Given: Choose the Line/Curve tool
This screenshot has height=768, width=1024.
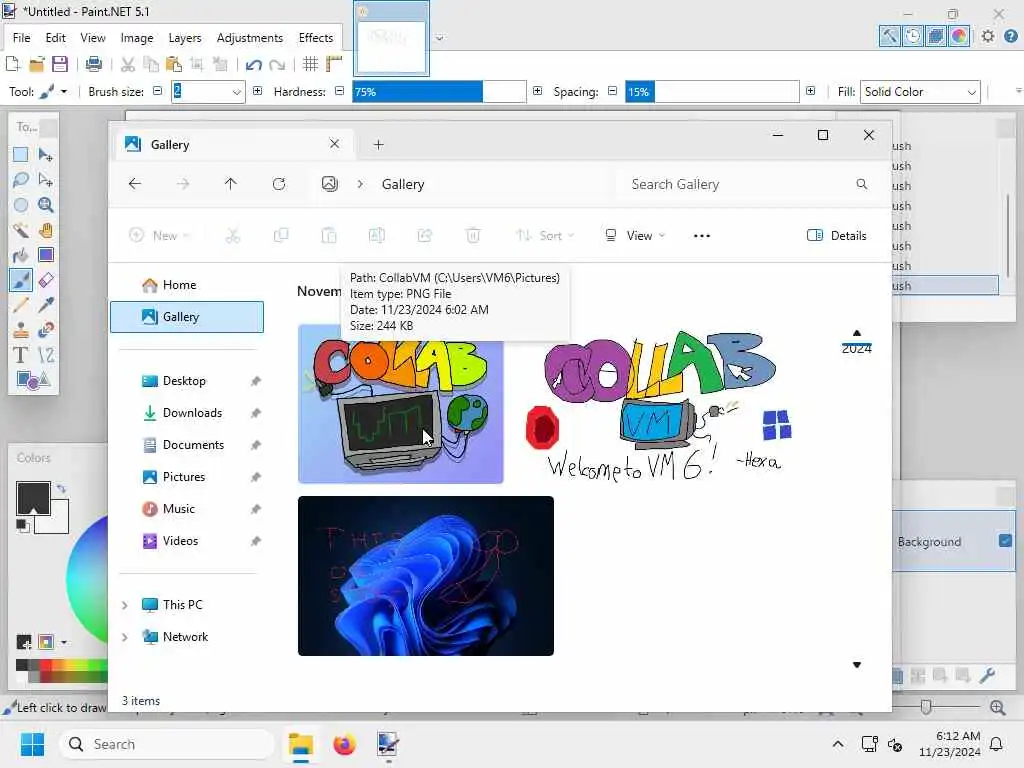Looking at the screenshot, I should 46,355.
